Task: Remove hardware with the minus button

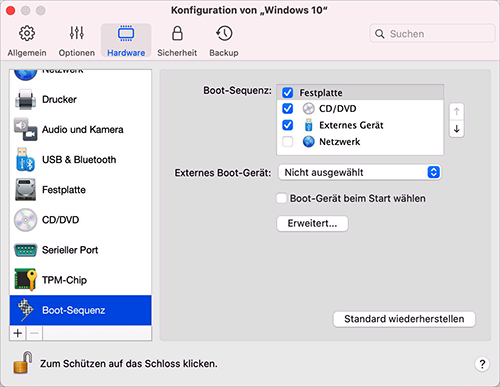Action: (34, 333)
